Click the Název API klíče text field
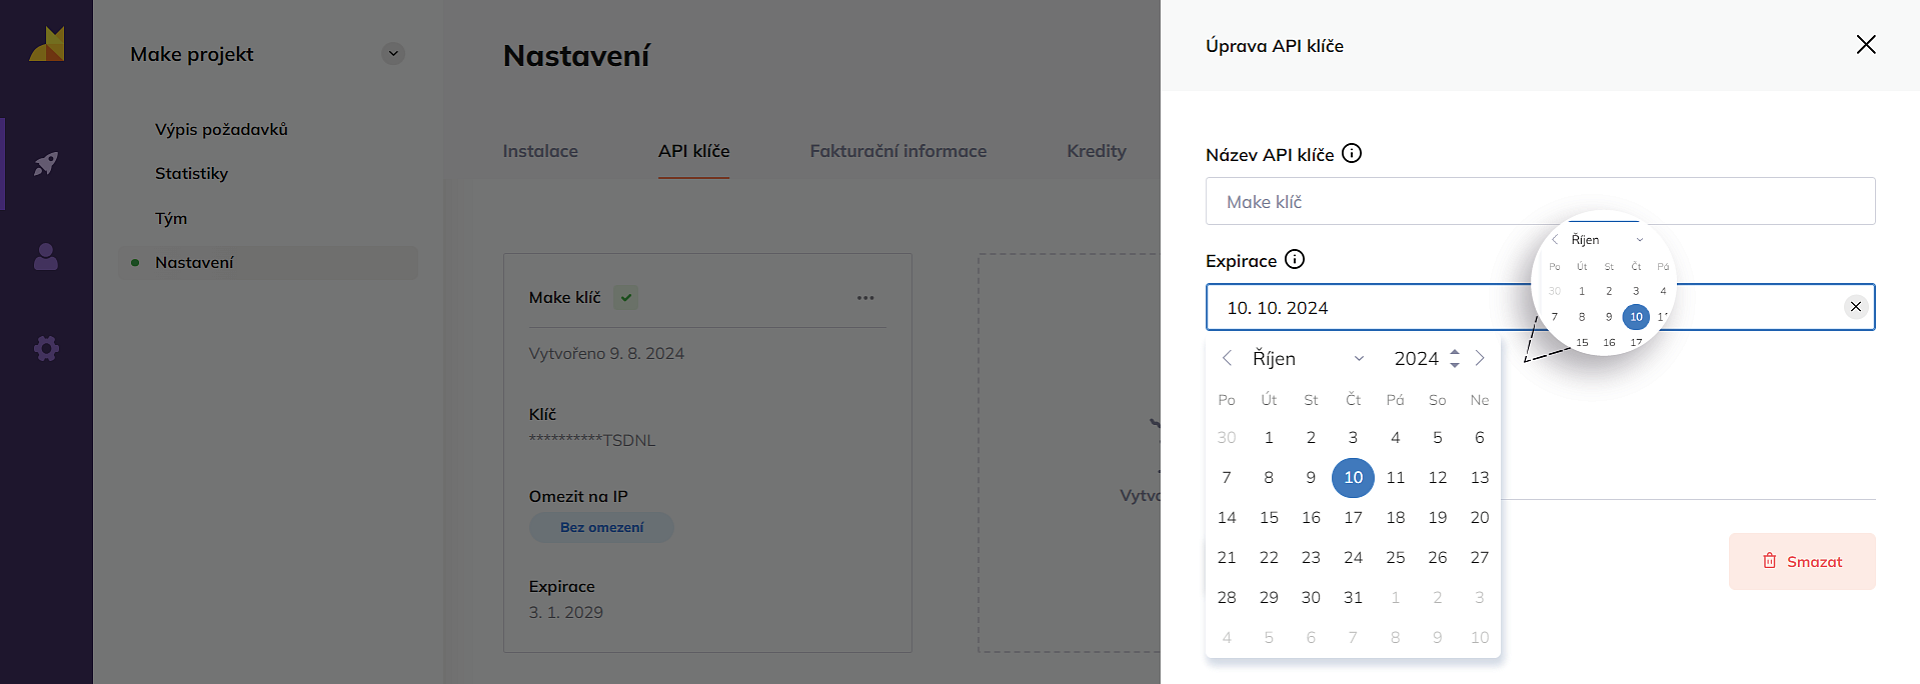 pyautogui.click(x=1539, y=201)
